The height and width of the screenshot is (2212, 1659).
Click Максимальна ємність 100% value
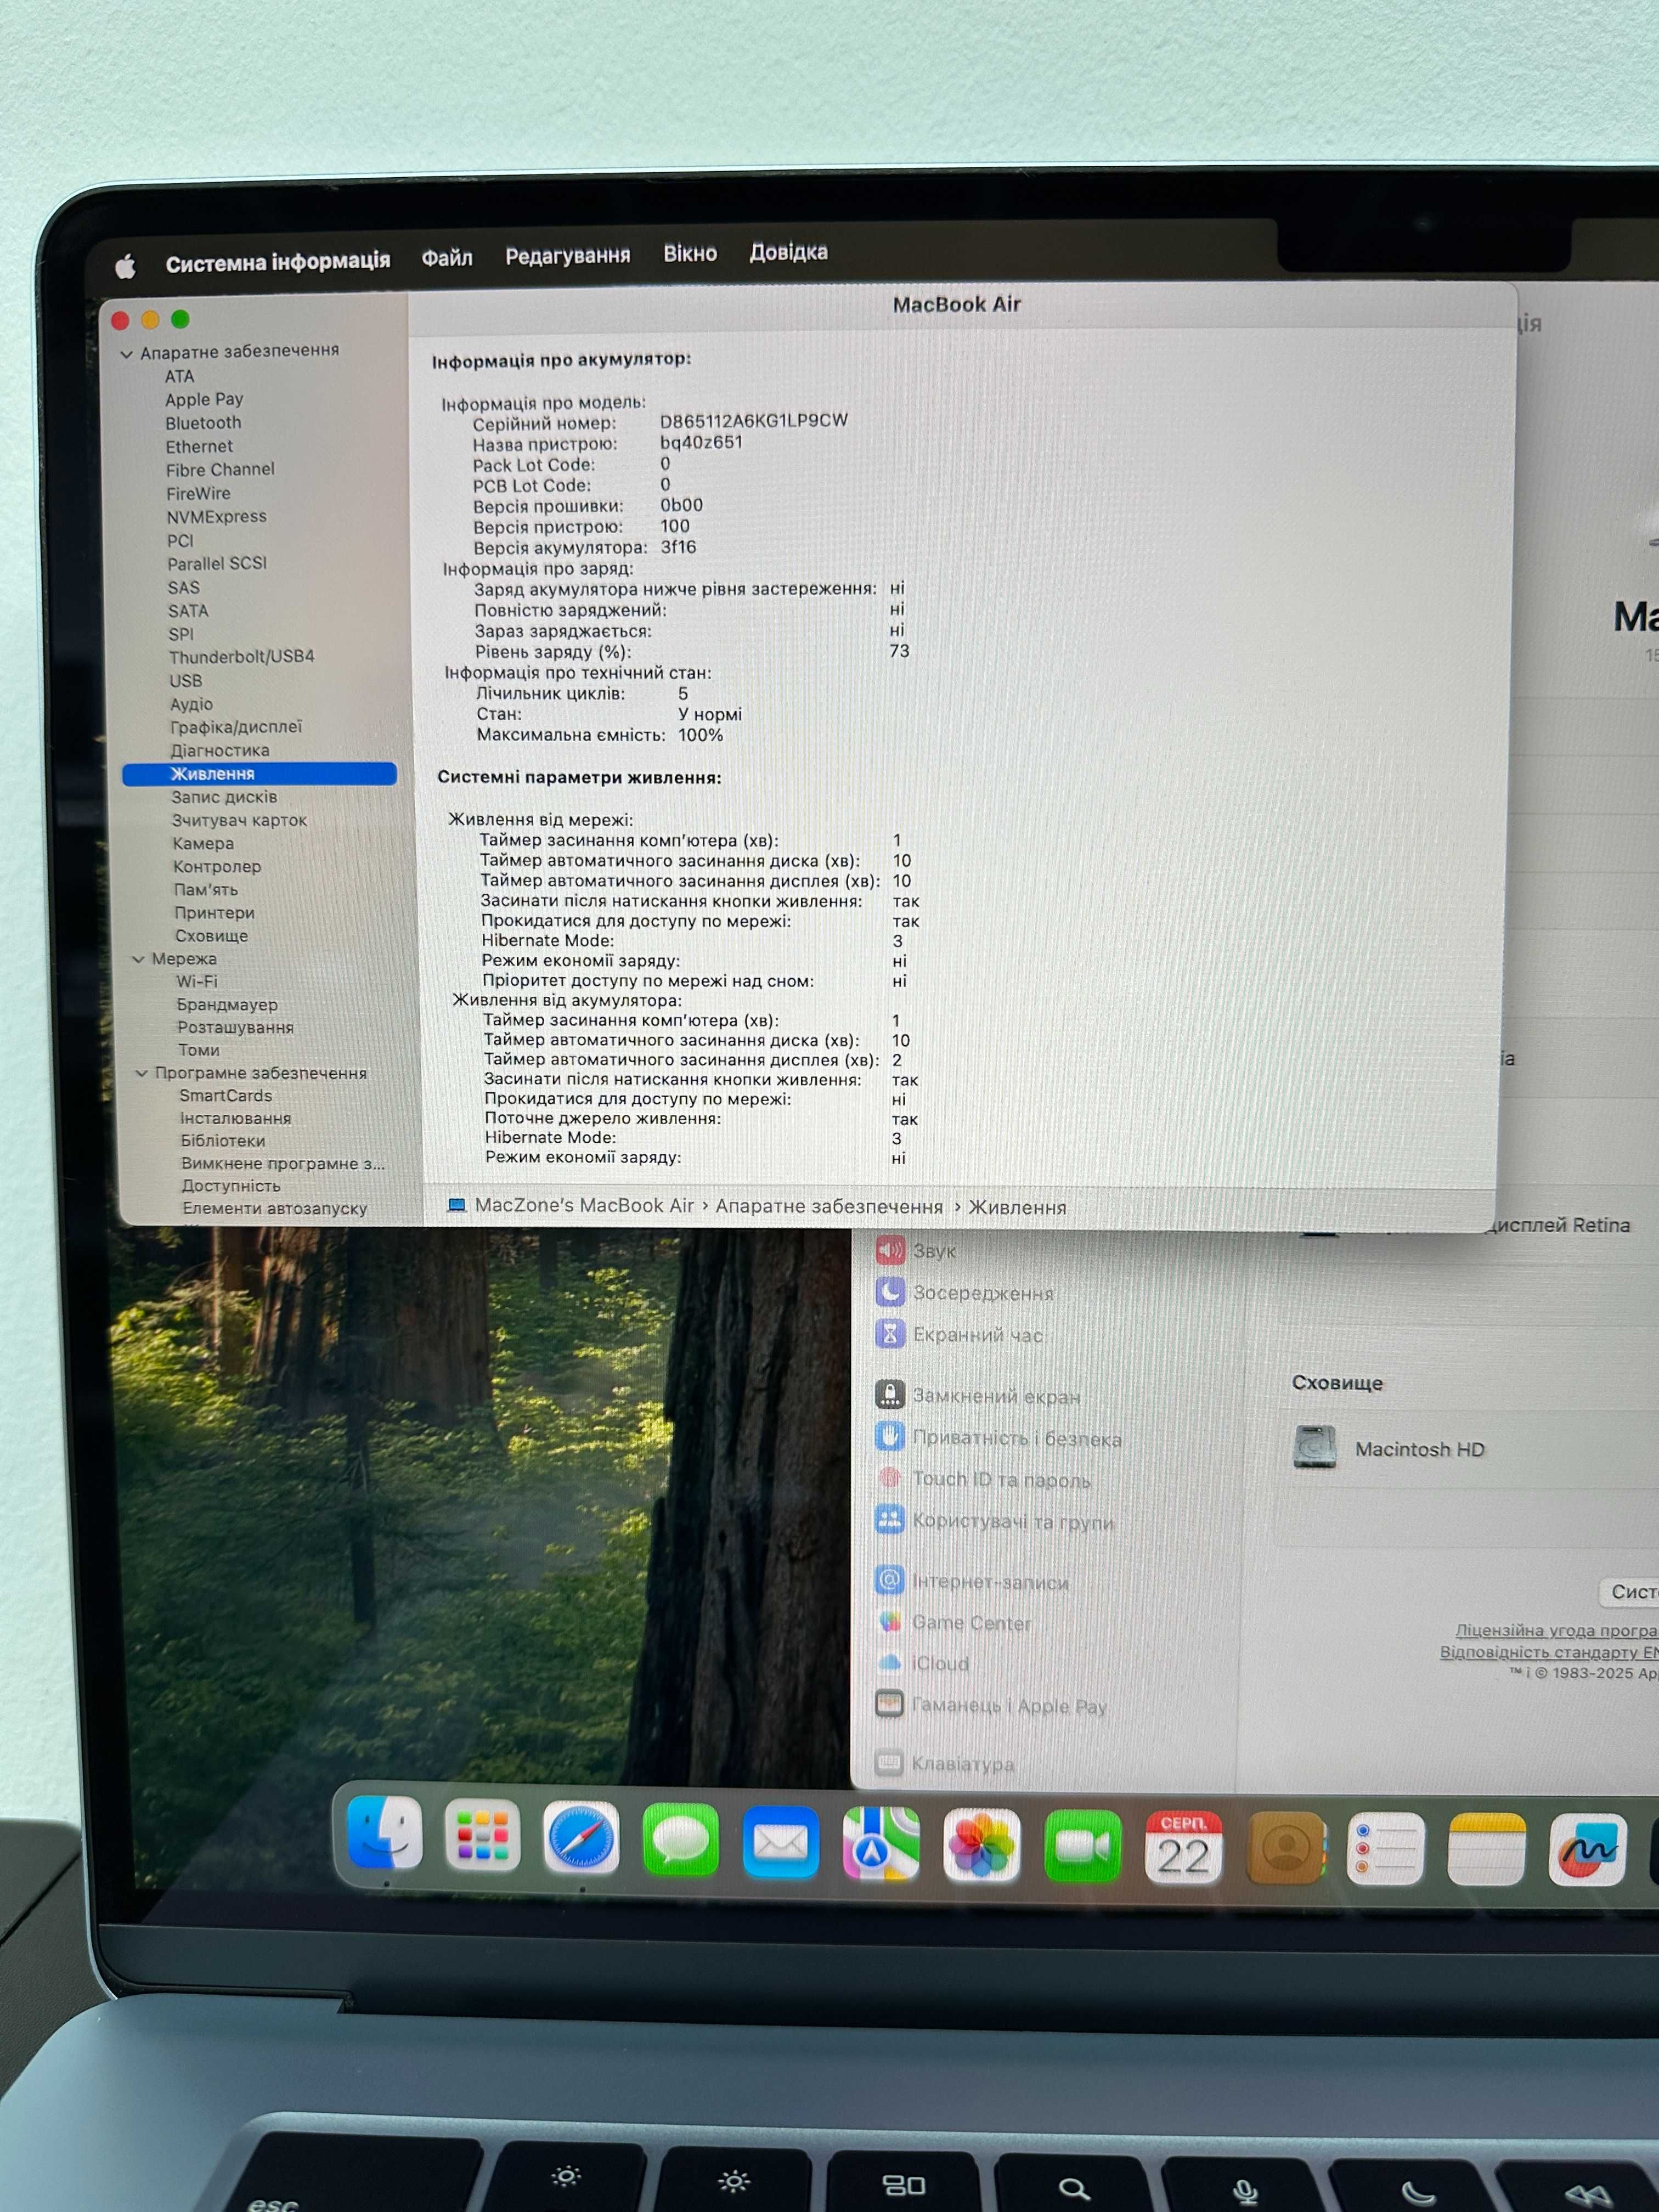700,735
